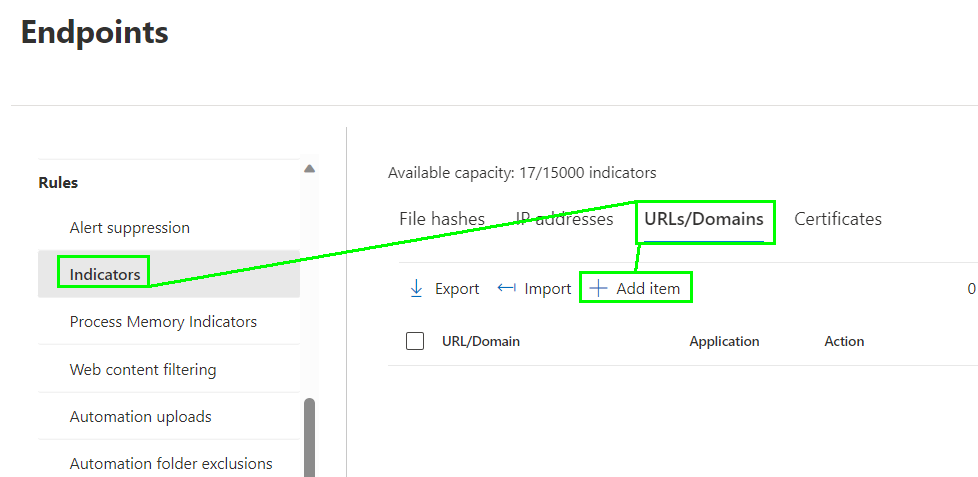978x477 pixels.
Task: Open the Automation uploads page
Action: 140,417
